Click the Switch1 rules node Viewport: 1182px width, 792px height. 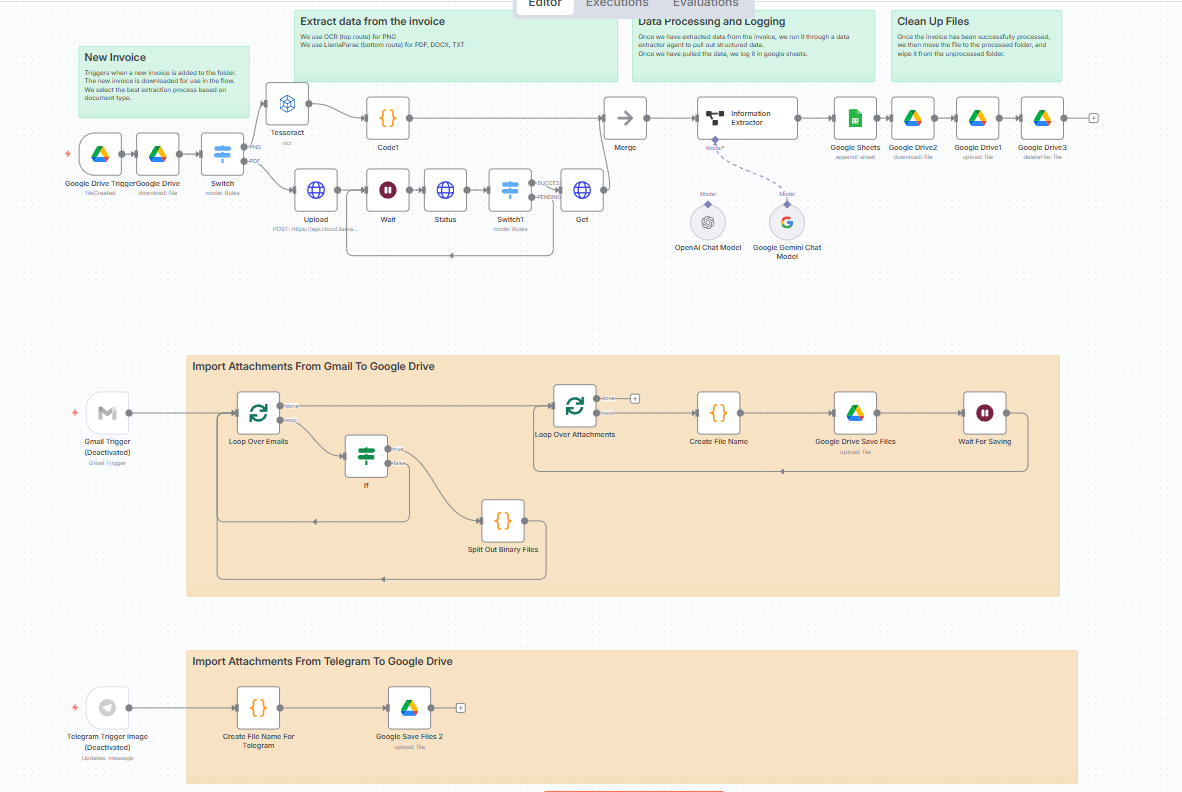click(x=510, y=189)
